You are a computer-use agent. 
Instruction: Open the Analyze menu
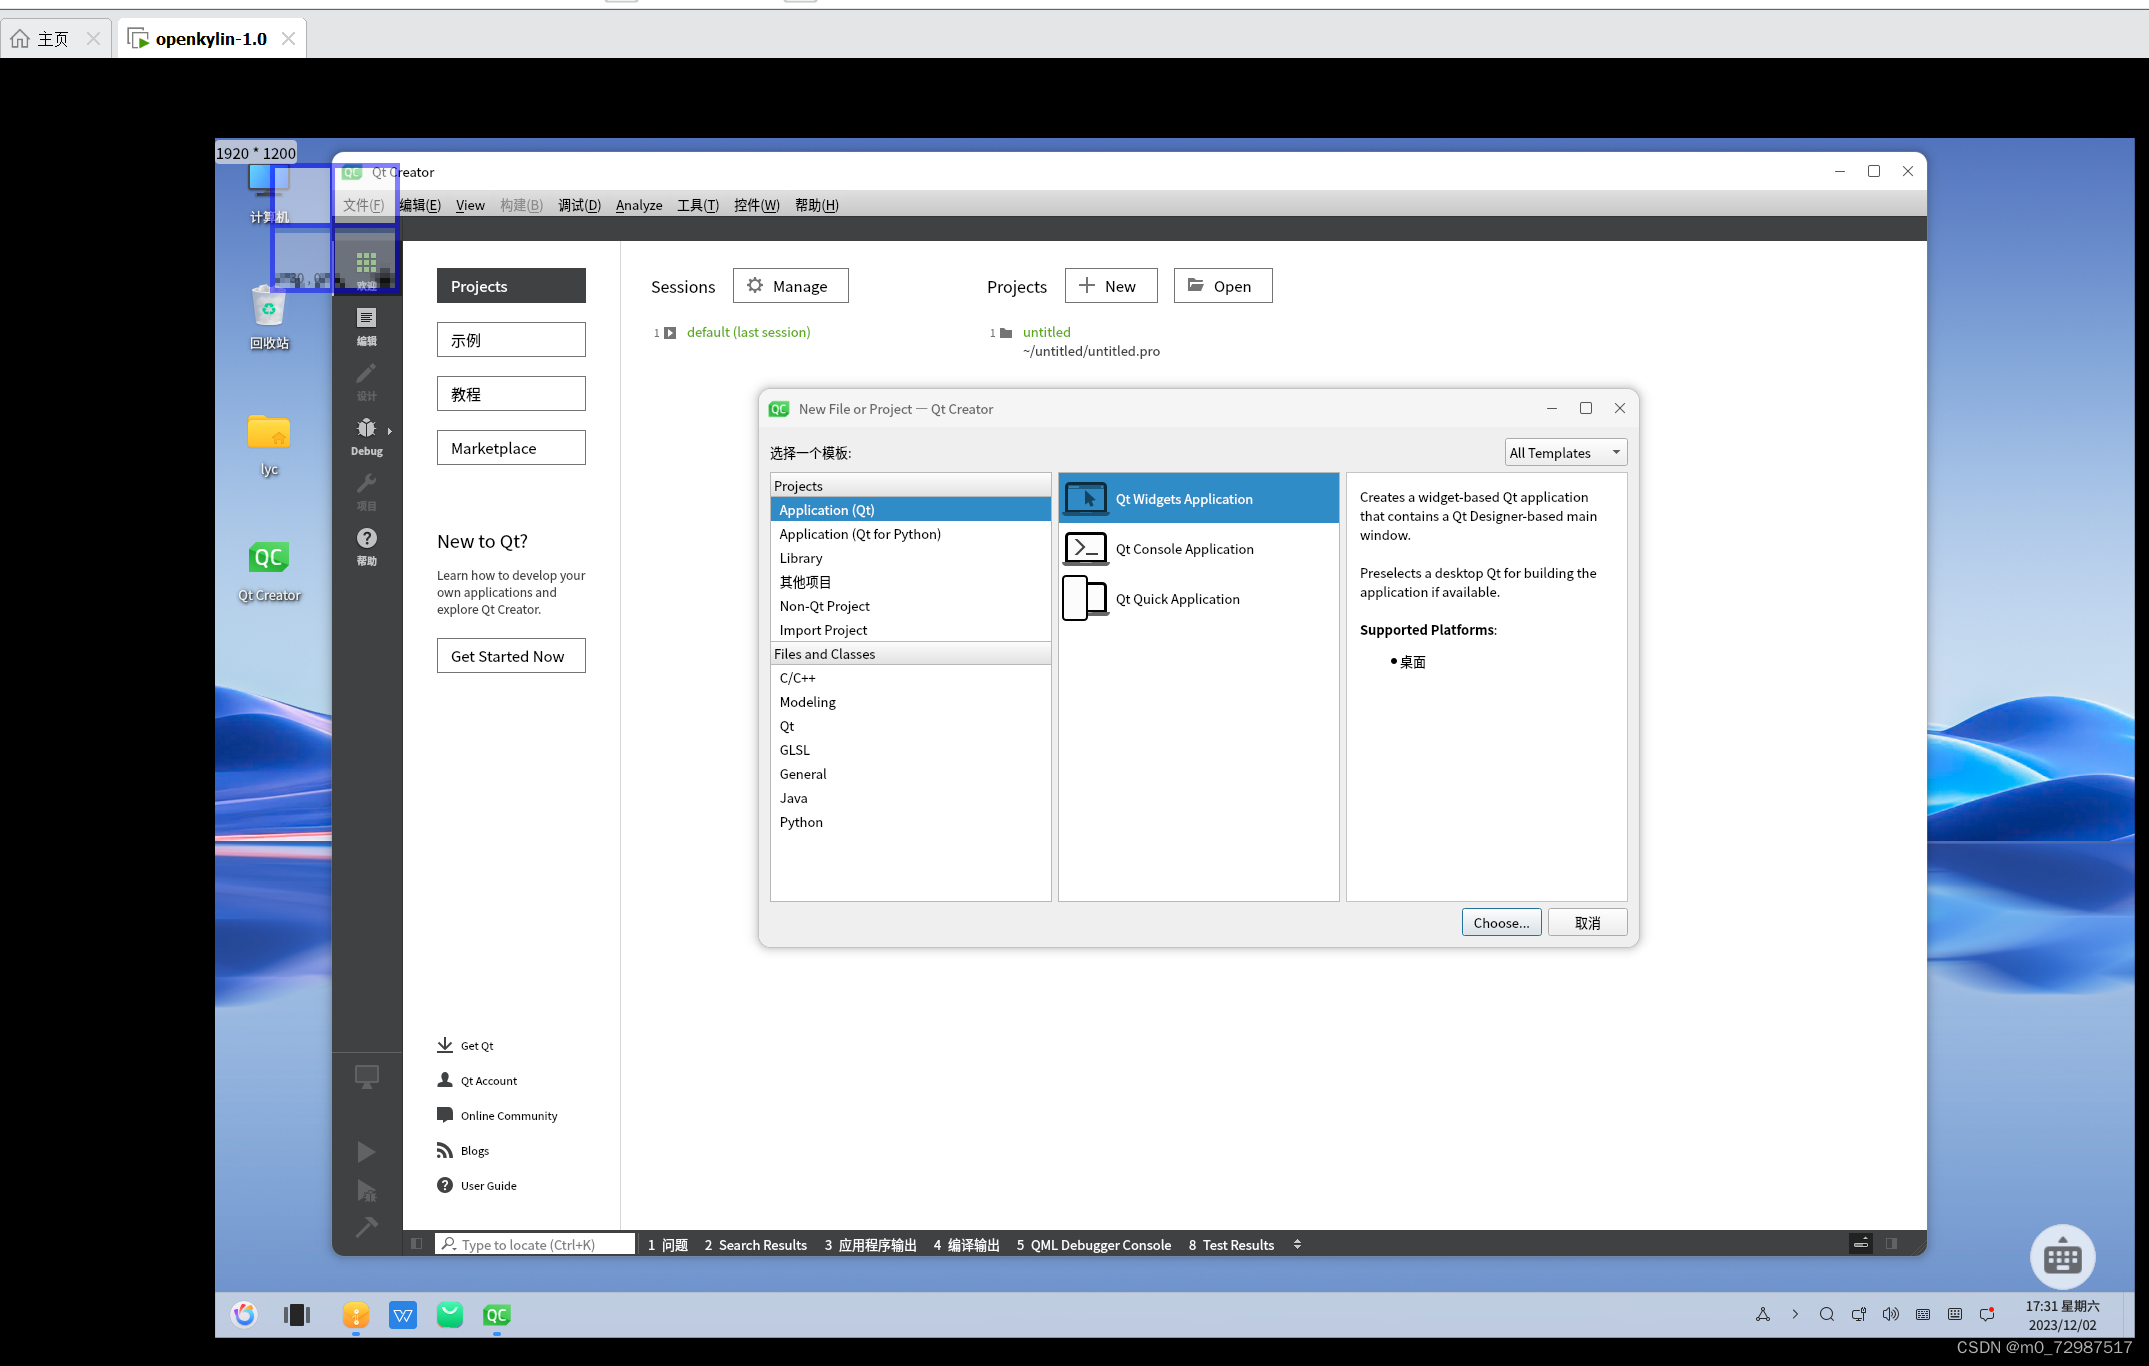(638, 205)
